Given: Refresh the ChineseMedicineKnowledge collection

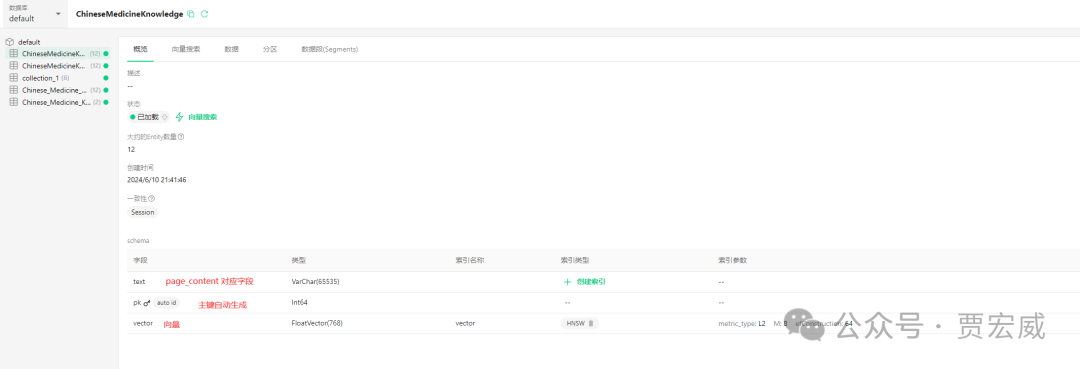Looking at the screenshot, I should (205, 14).
